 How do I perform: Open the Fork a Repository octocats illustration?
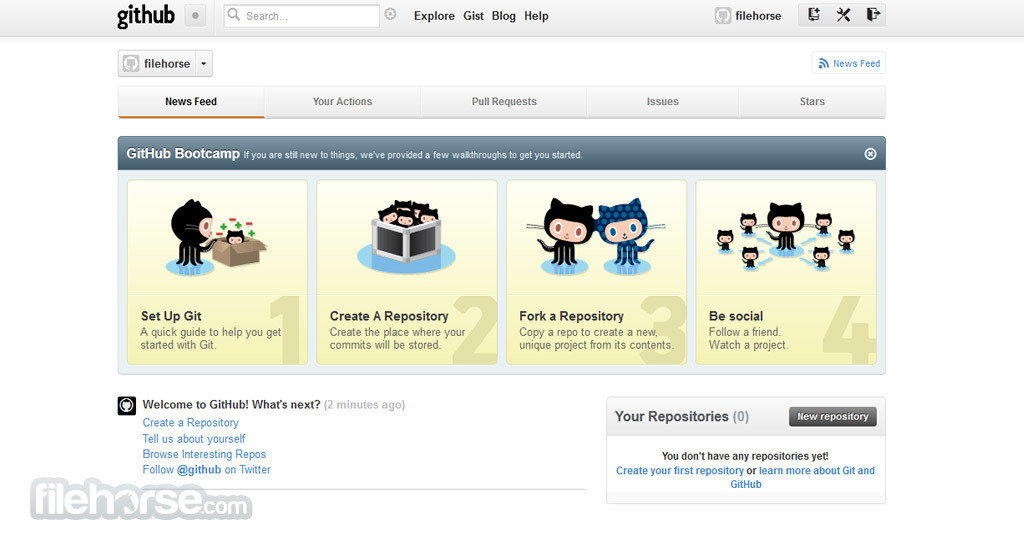pos(596,236)
